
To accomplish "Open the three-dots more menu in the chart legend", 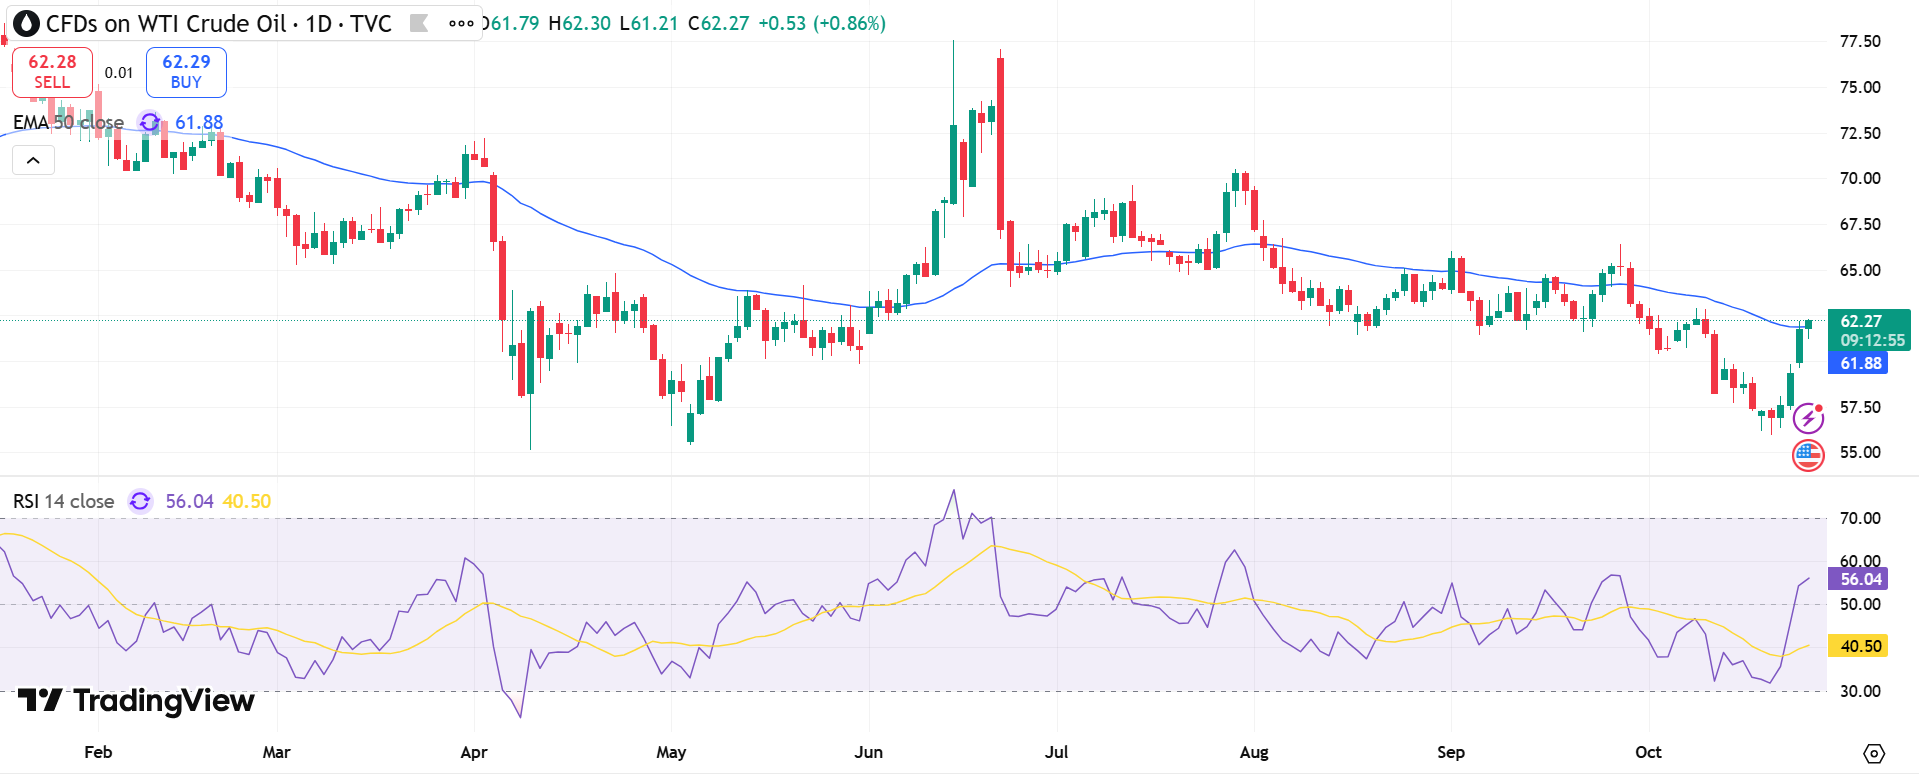I will [461, 23].
